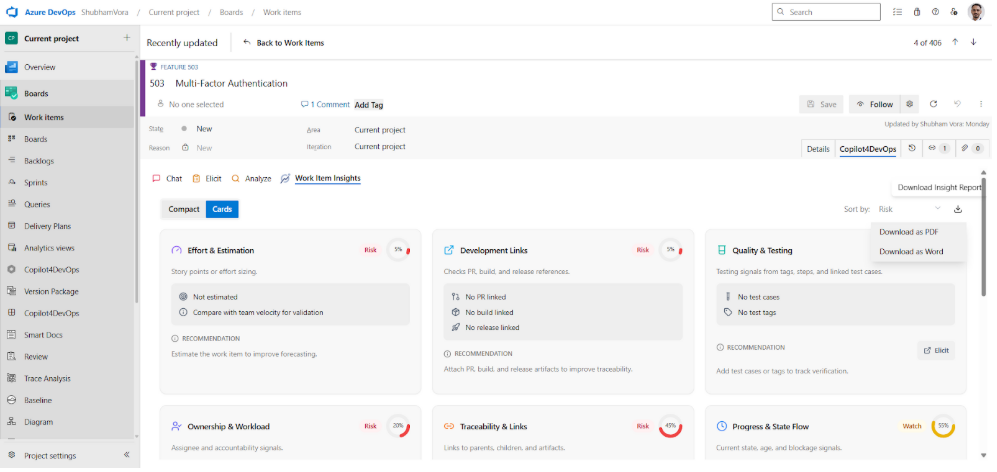Switch to Compact view
The image size is (997, 472).
184,209
